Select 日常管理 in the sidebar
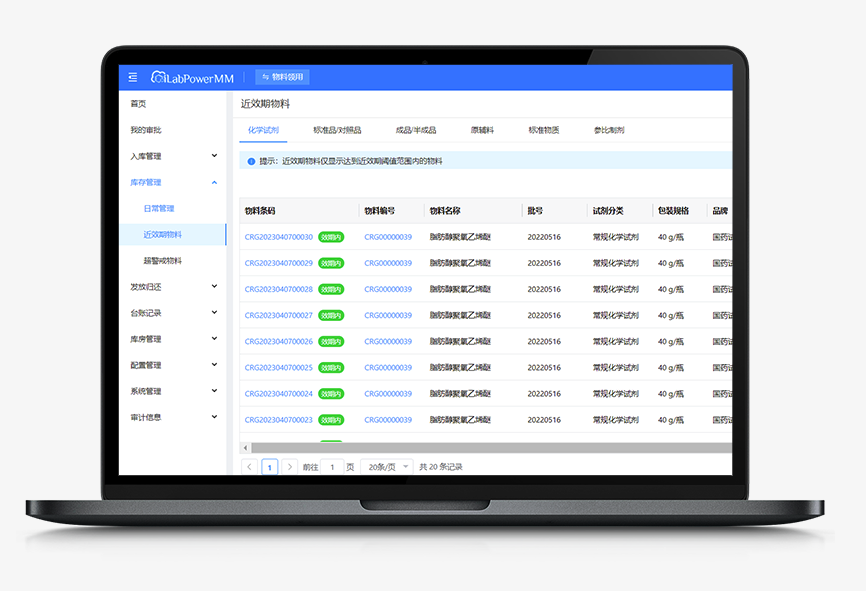 coord(158,208)
